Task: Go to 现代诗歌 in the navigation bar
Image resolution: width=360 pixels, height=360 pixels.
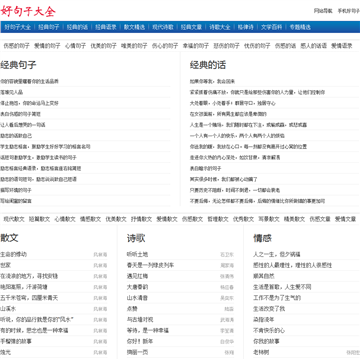Action: (x=163, y=27)
